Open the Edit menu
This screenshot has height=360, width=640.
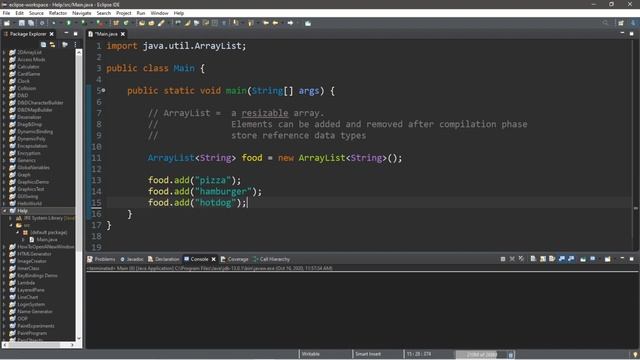(20, 13)
